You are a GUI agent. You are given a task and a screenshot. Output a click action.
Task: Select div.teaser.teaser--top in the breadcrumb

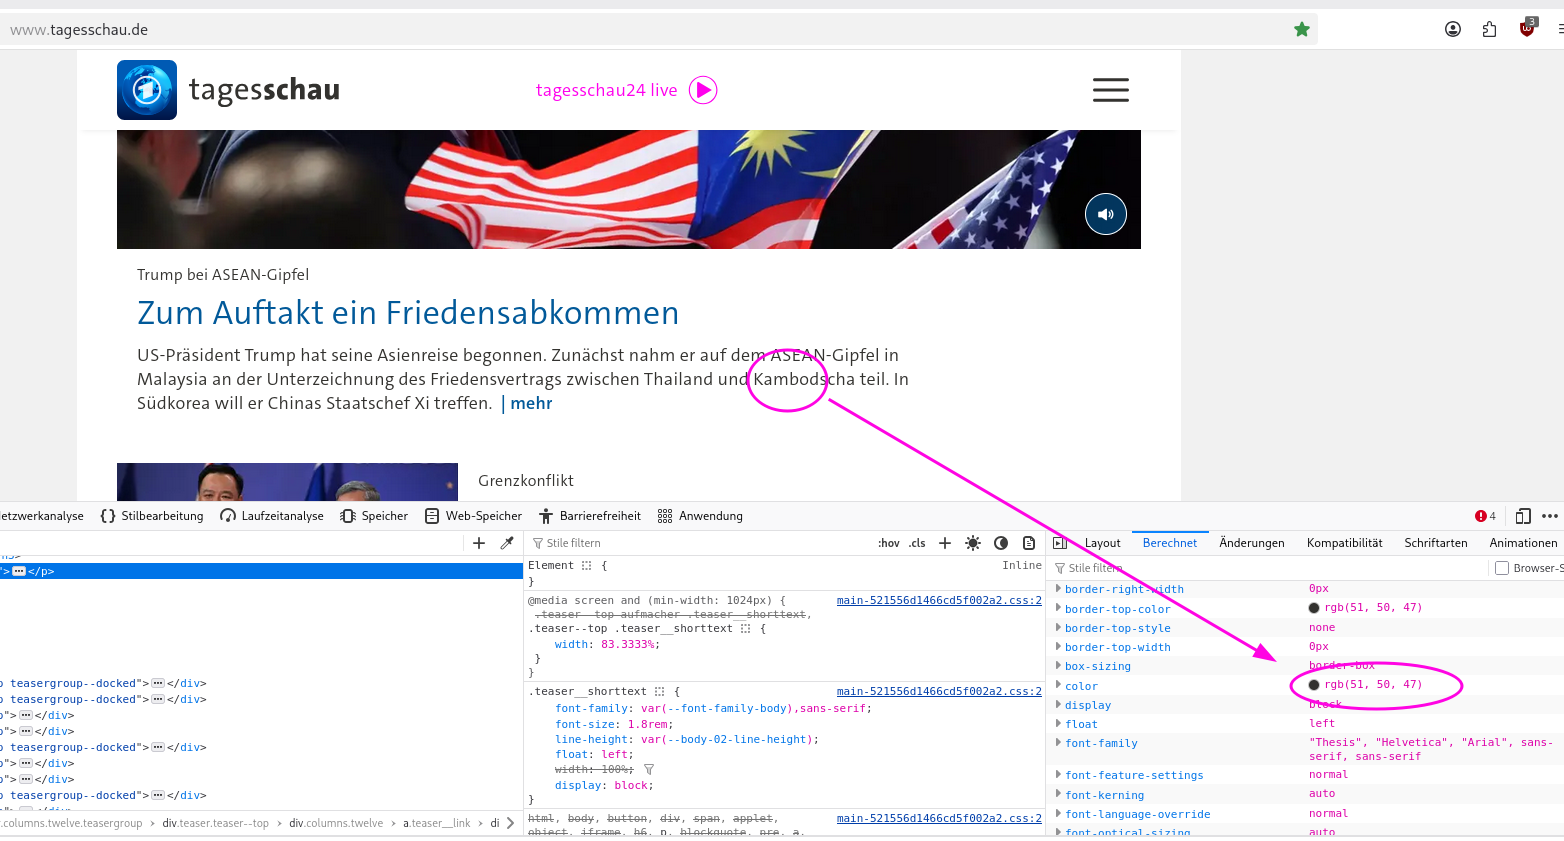pyautogui.click(x=216, y=823)
